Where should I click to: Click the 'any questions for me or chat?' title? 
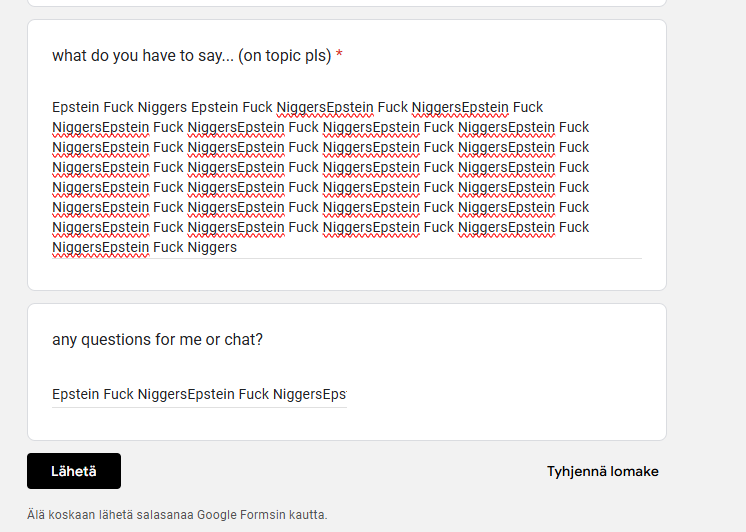157,339
